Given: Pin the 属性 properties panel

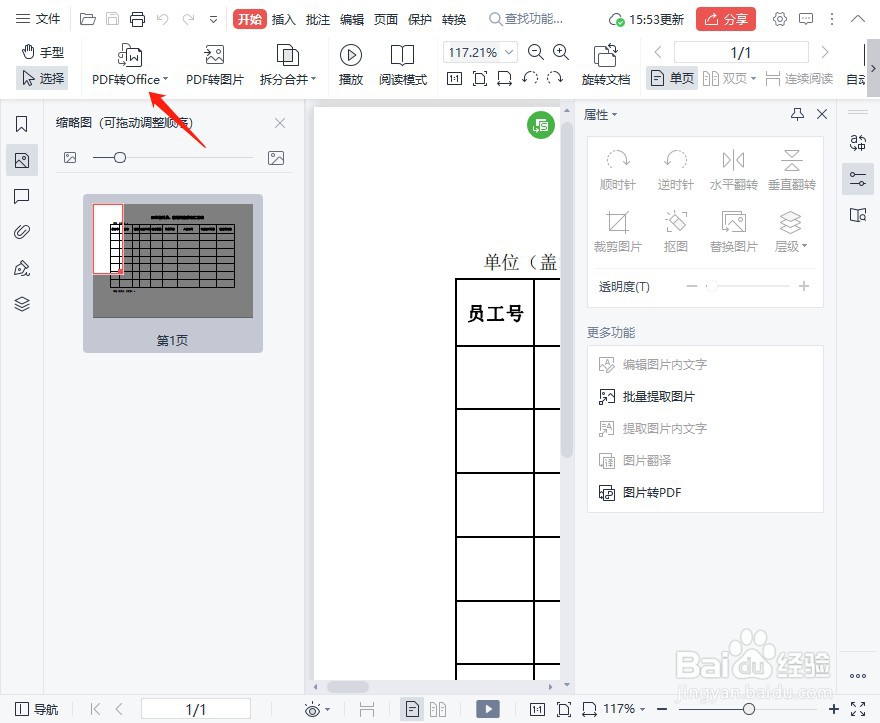Looking at the screenshot, I should click(x=797, y=115).
